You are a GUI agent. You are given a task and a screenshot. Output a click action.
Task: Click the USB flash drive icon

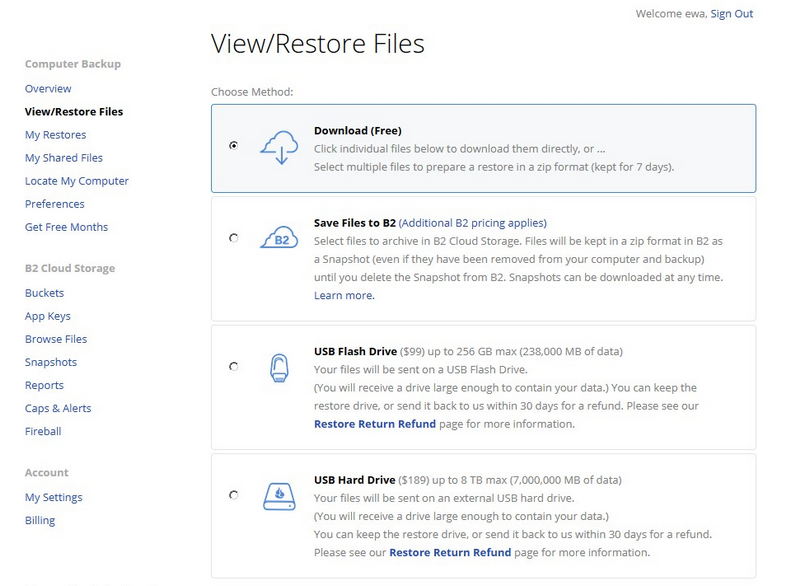279,368
